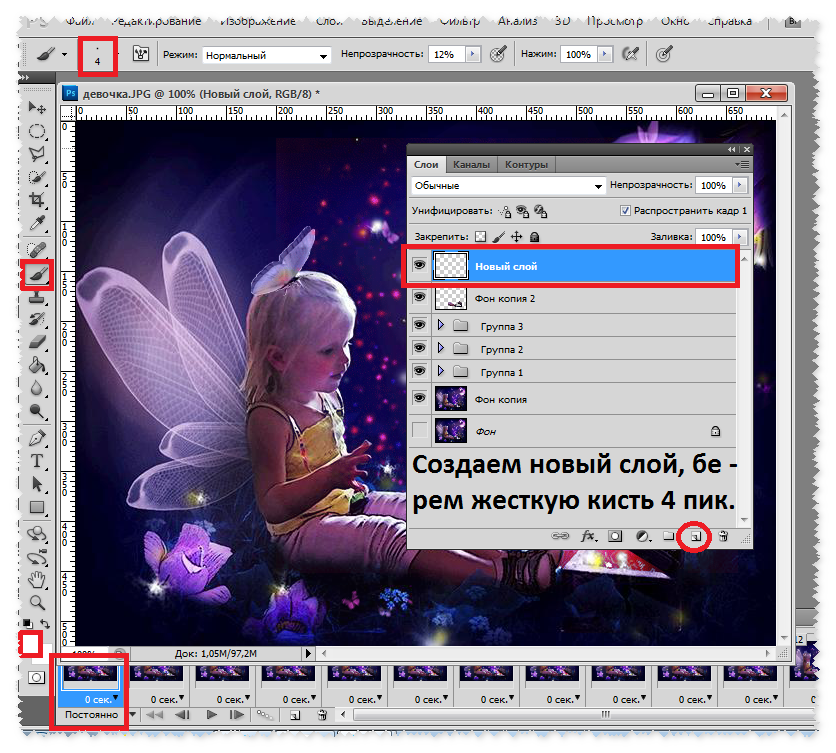The height and width of the screenshot is (753, 836).
Task: Select the Clone Stamp tool
Action: pos(37,297)
